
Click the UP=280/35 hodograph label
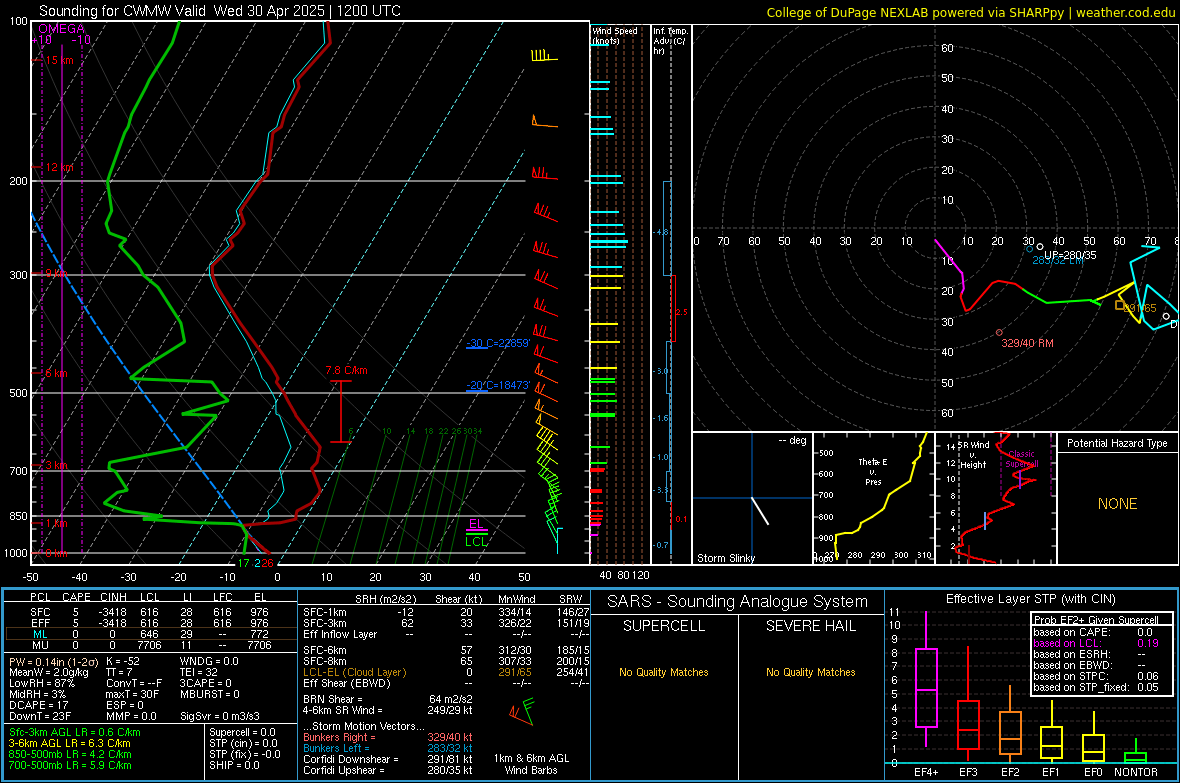click(1069, 255)
